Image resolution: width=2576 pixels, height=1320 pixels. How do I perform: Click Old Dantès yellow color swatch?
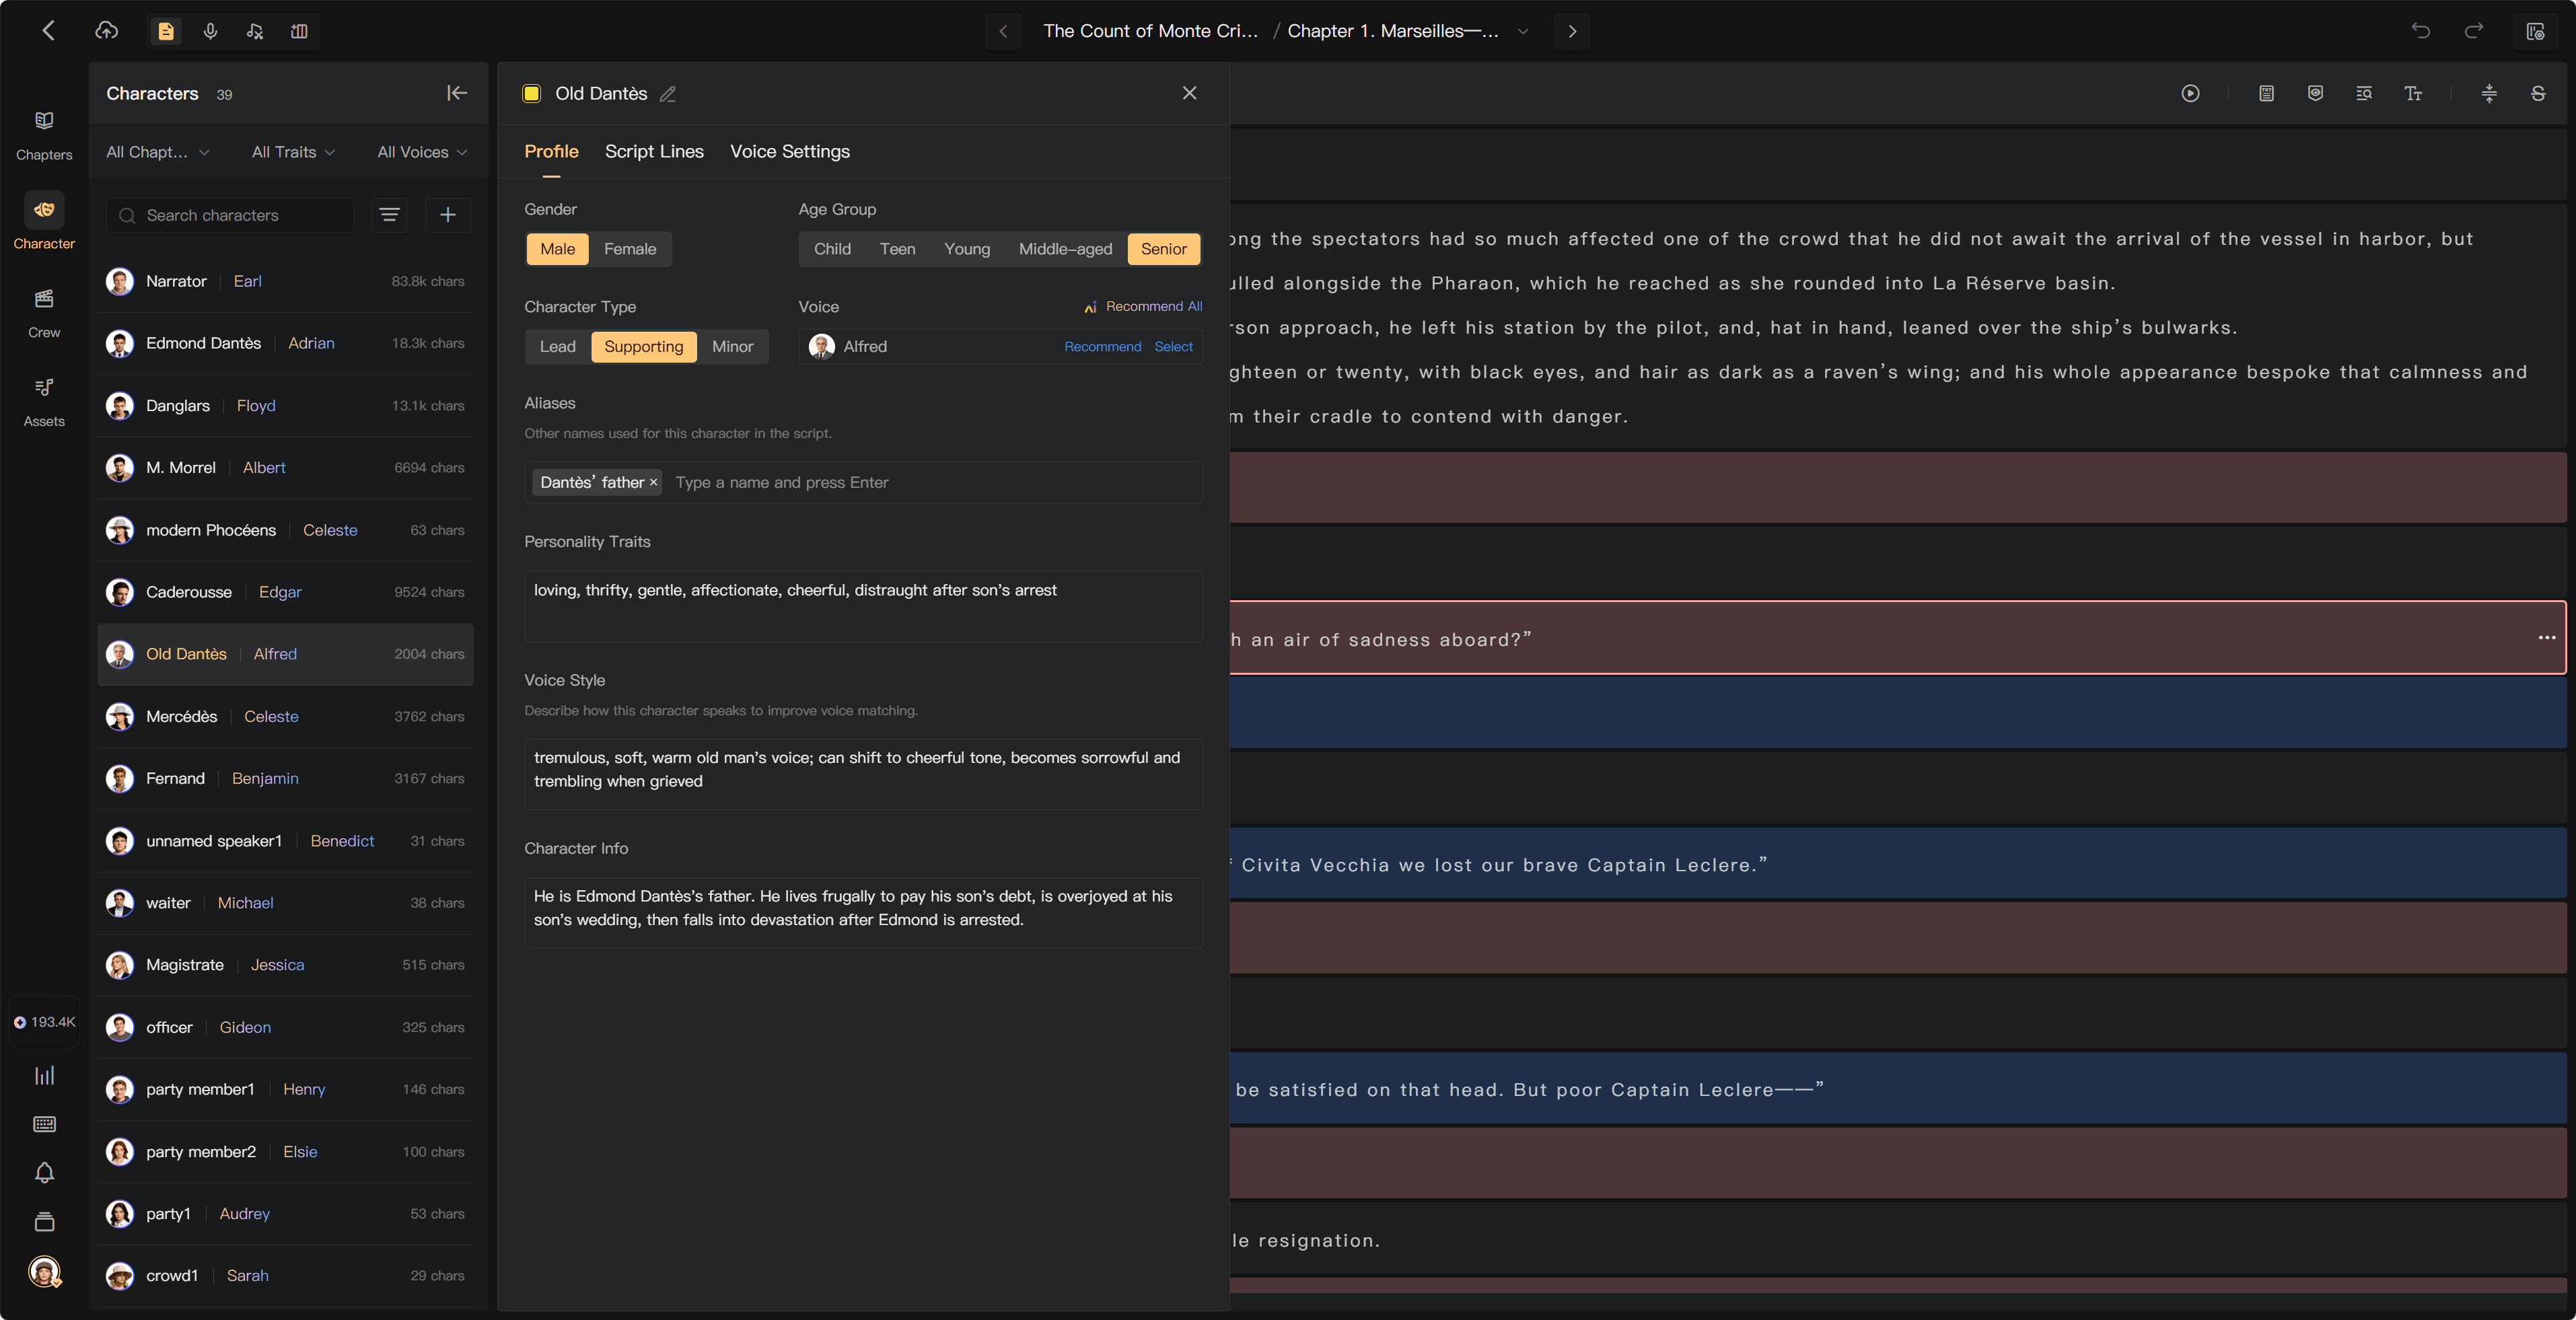[532, 93]
